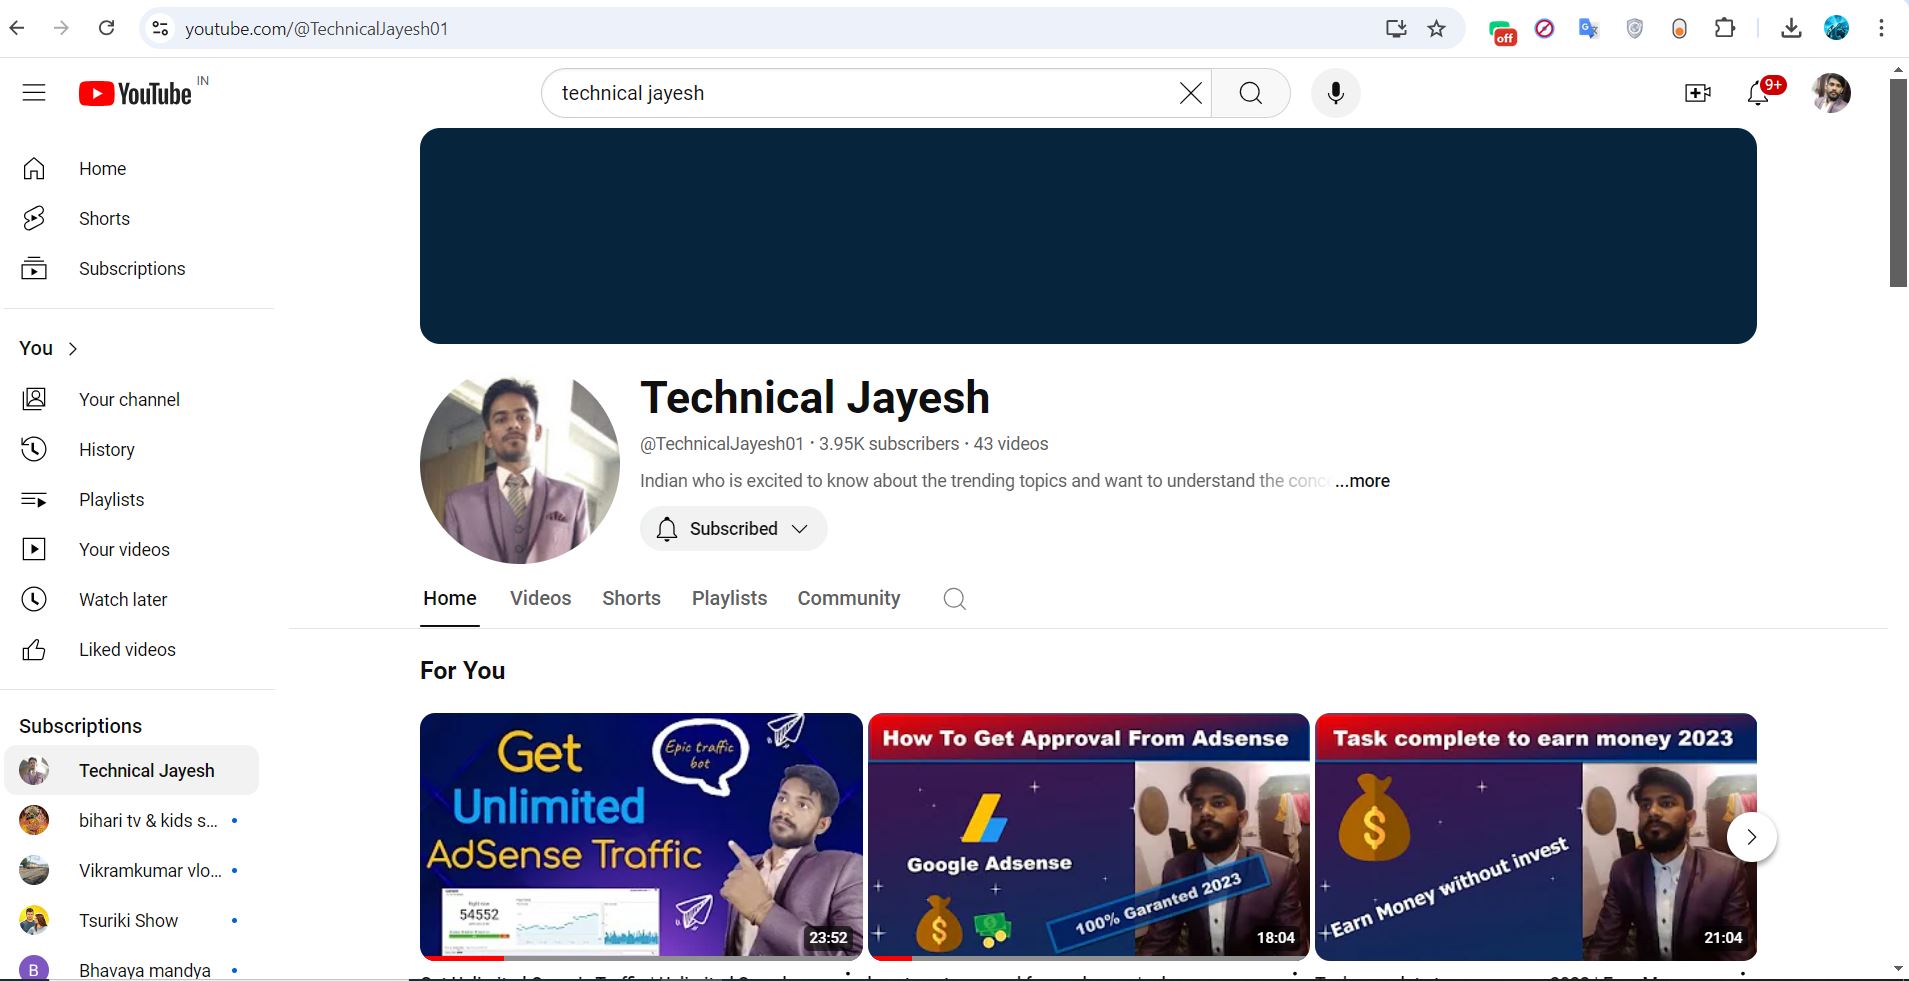Viewport: 1909px width, 981px height.
Task: Click the search magnifier button
Action: point(1250,93)
